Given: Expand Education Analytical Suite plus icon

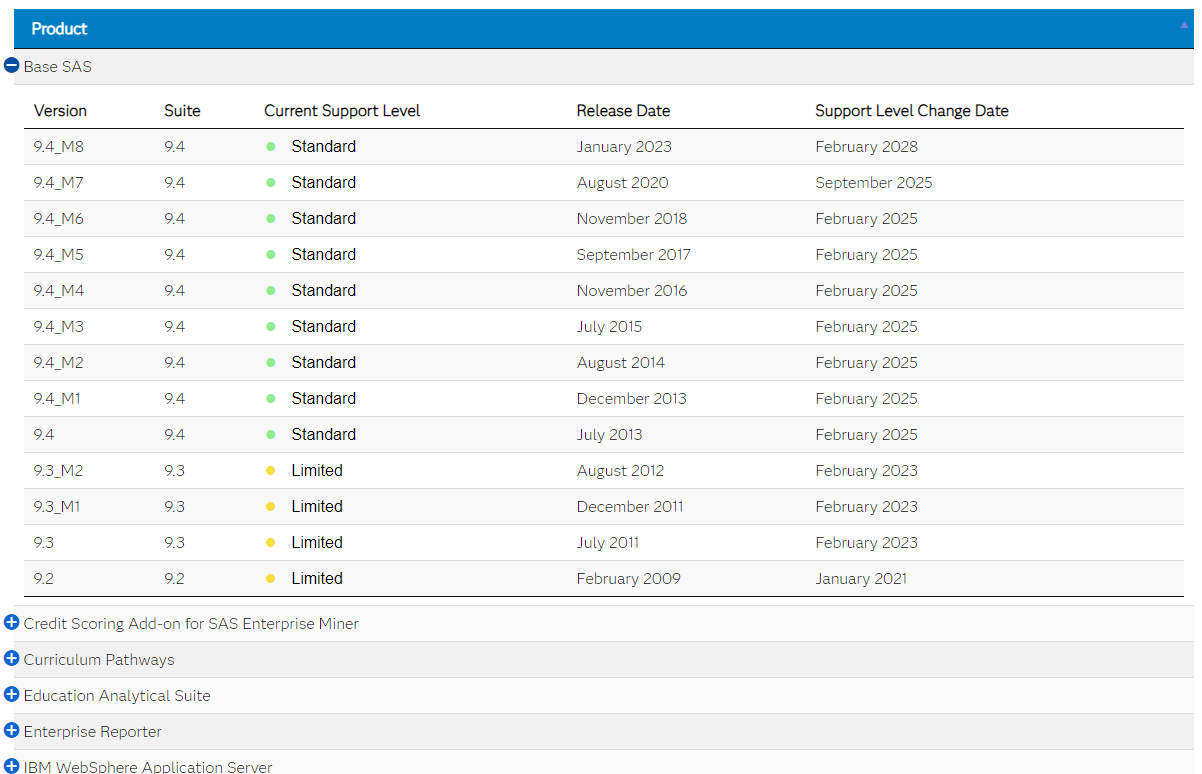Looking at the screenshot, I should [12, 694].
